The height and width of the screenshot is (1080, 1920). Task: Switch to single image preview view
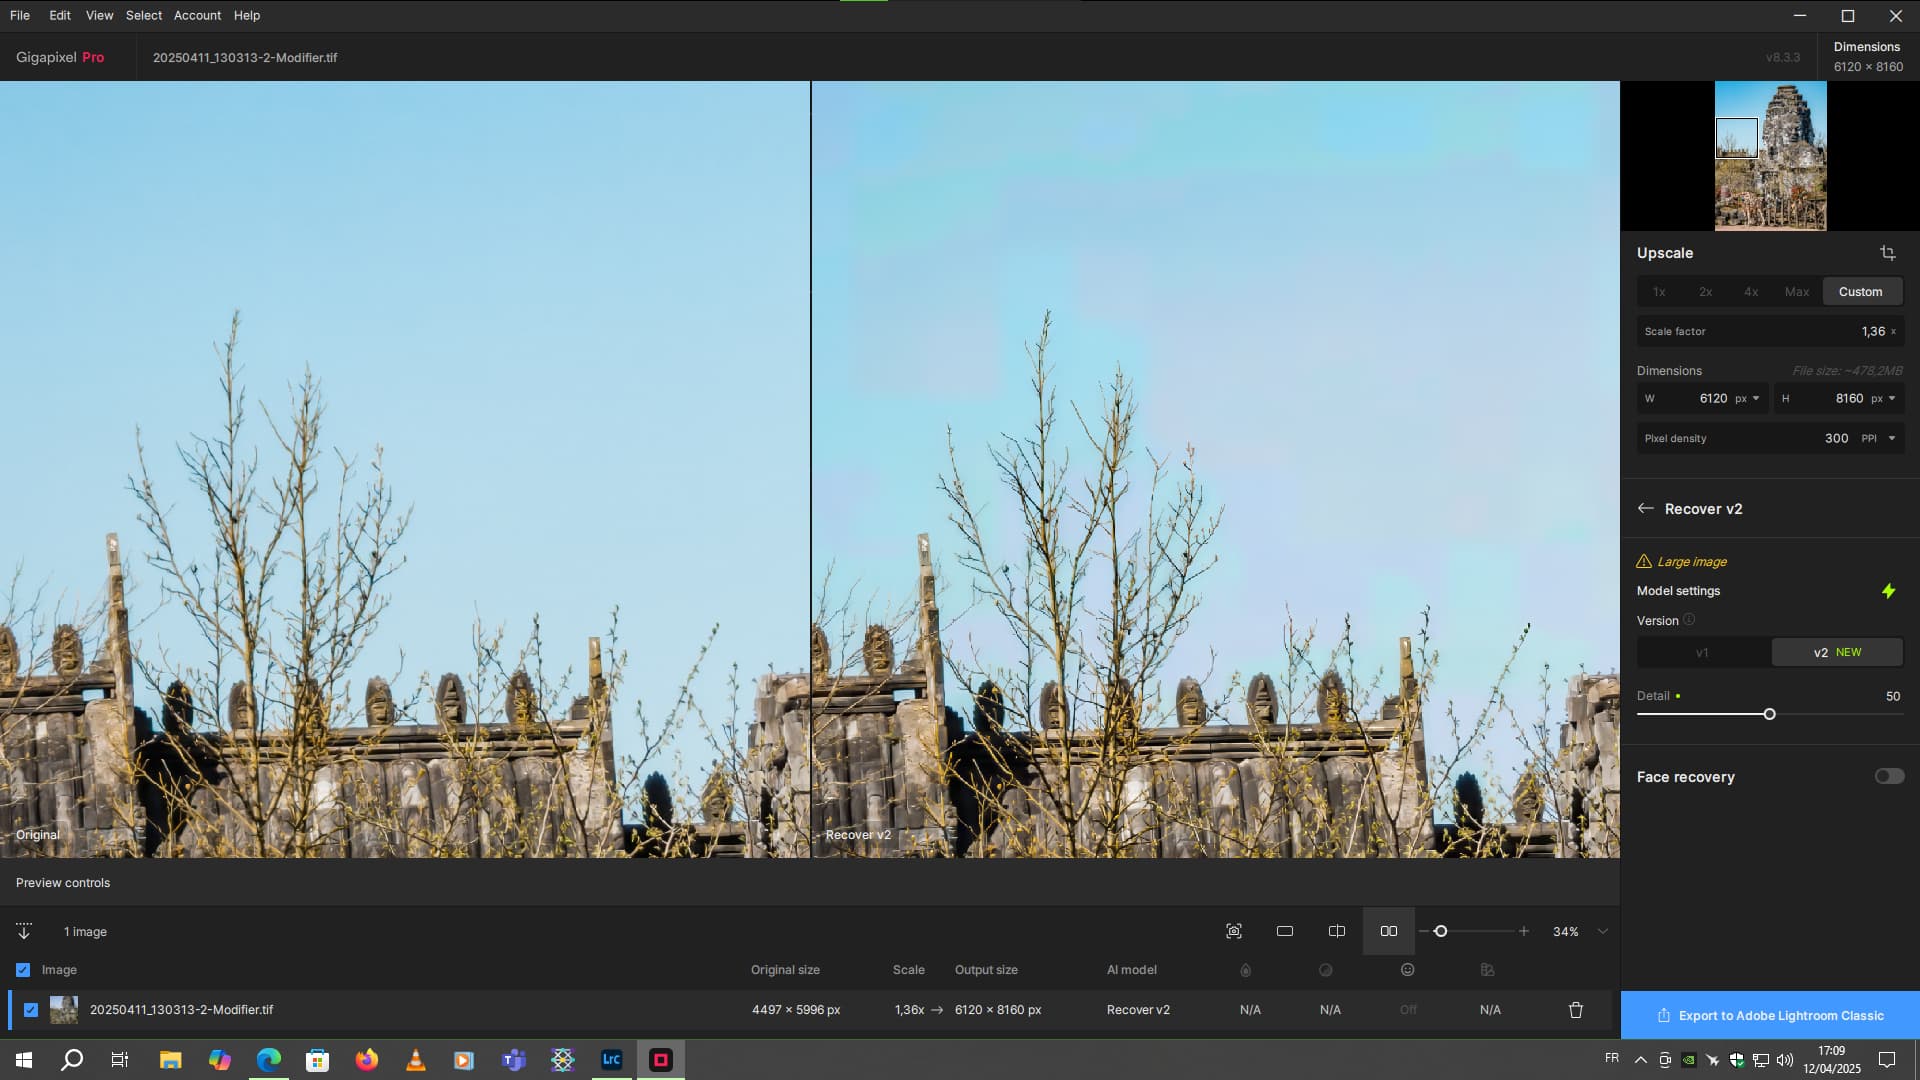pos(1285,931)
